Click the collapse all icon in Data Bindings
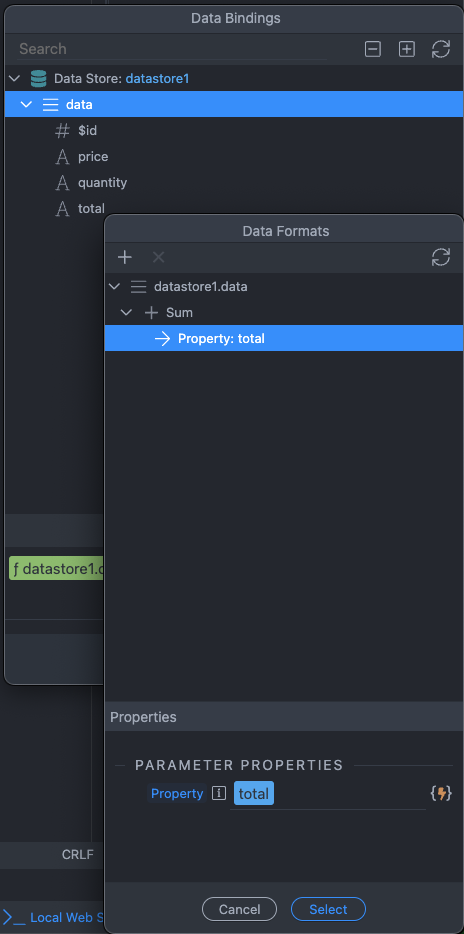This screenshot has width=464, height=934. tap(373, 49)
